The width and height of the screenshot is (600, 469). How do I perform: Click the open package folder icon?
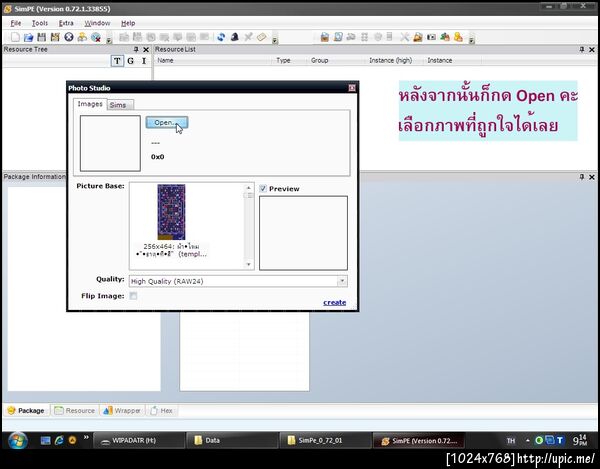(x=28, y=37)
